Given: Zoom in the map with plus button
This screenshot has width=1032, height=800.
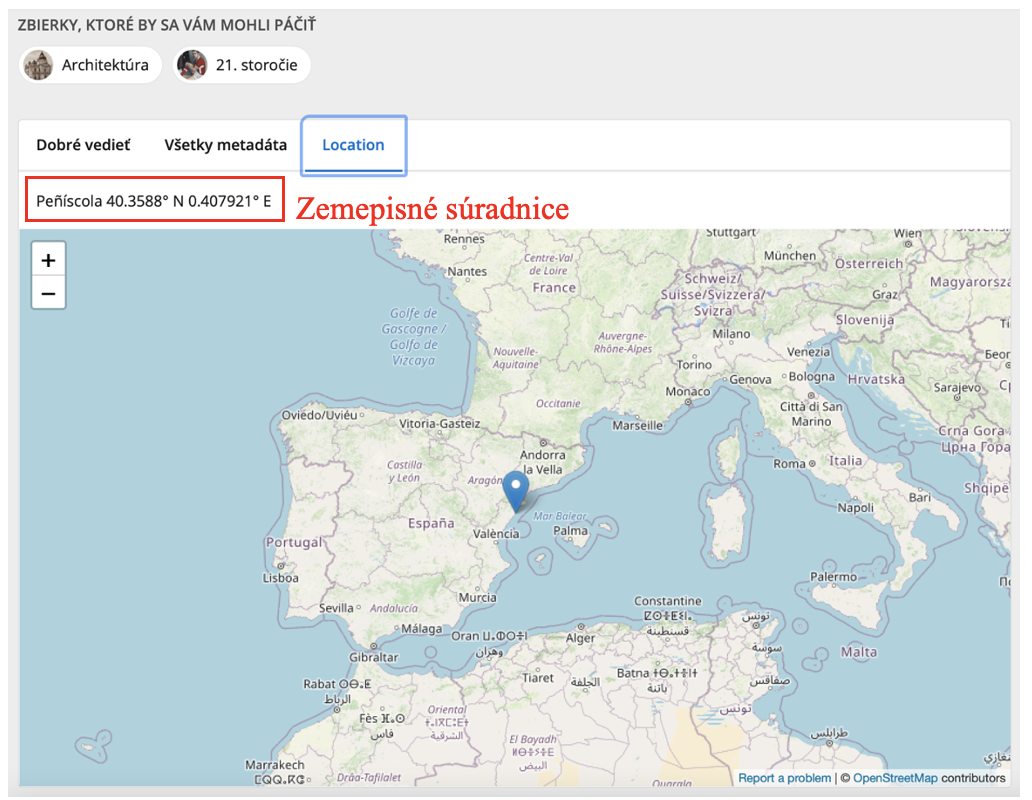Looking at the screenshot, I should (48, 260).
